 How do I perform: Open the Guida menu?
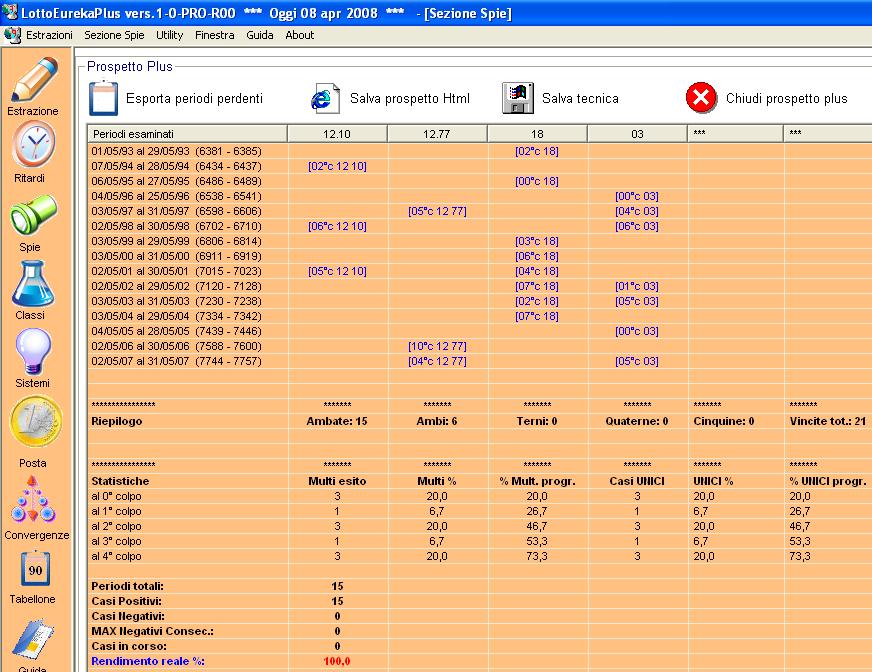click(x=260, y=35)
